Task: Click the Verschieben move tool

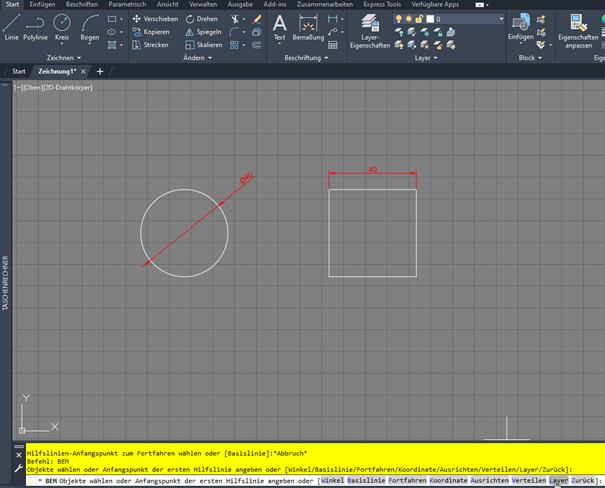Action: 155,19
